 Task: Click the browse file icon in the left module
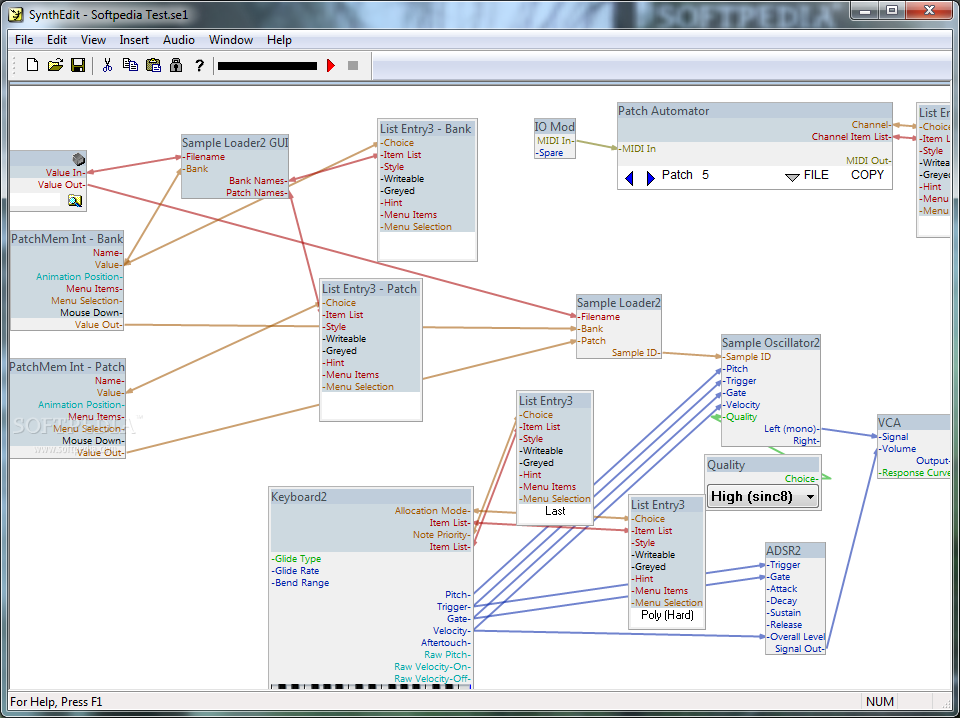tap(75, 201)
